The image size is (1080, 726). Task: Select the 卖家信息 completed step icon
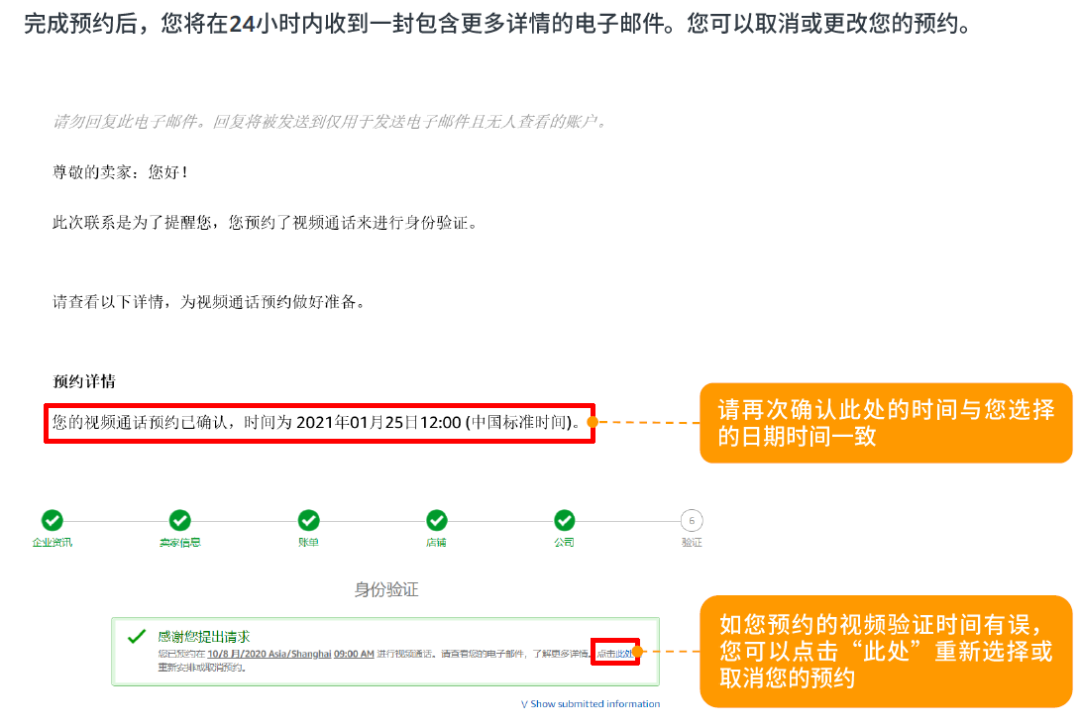(x=179, y=521)
